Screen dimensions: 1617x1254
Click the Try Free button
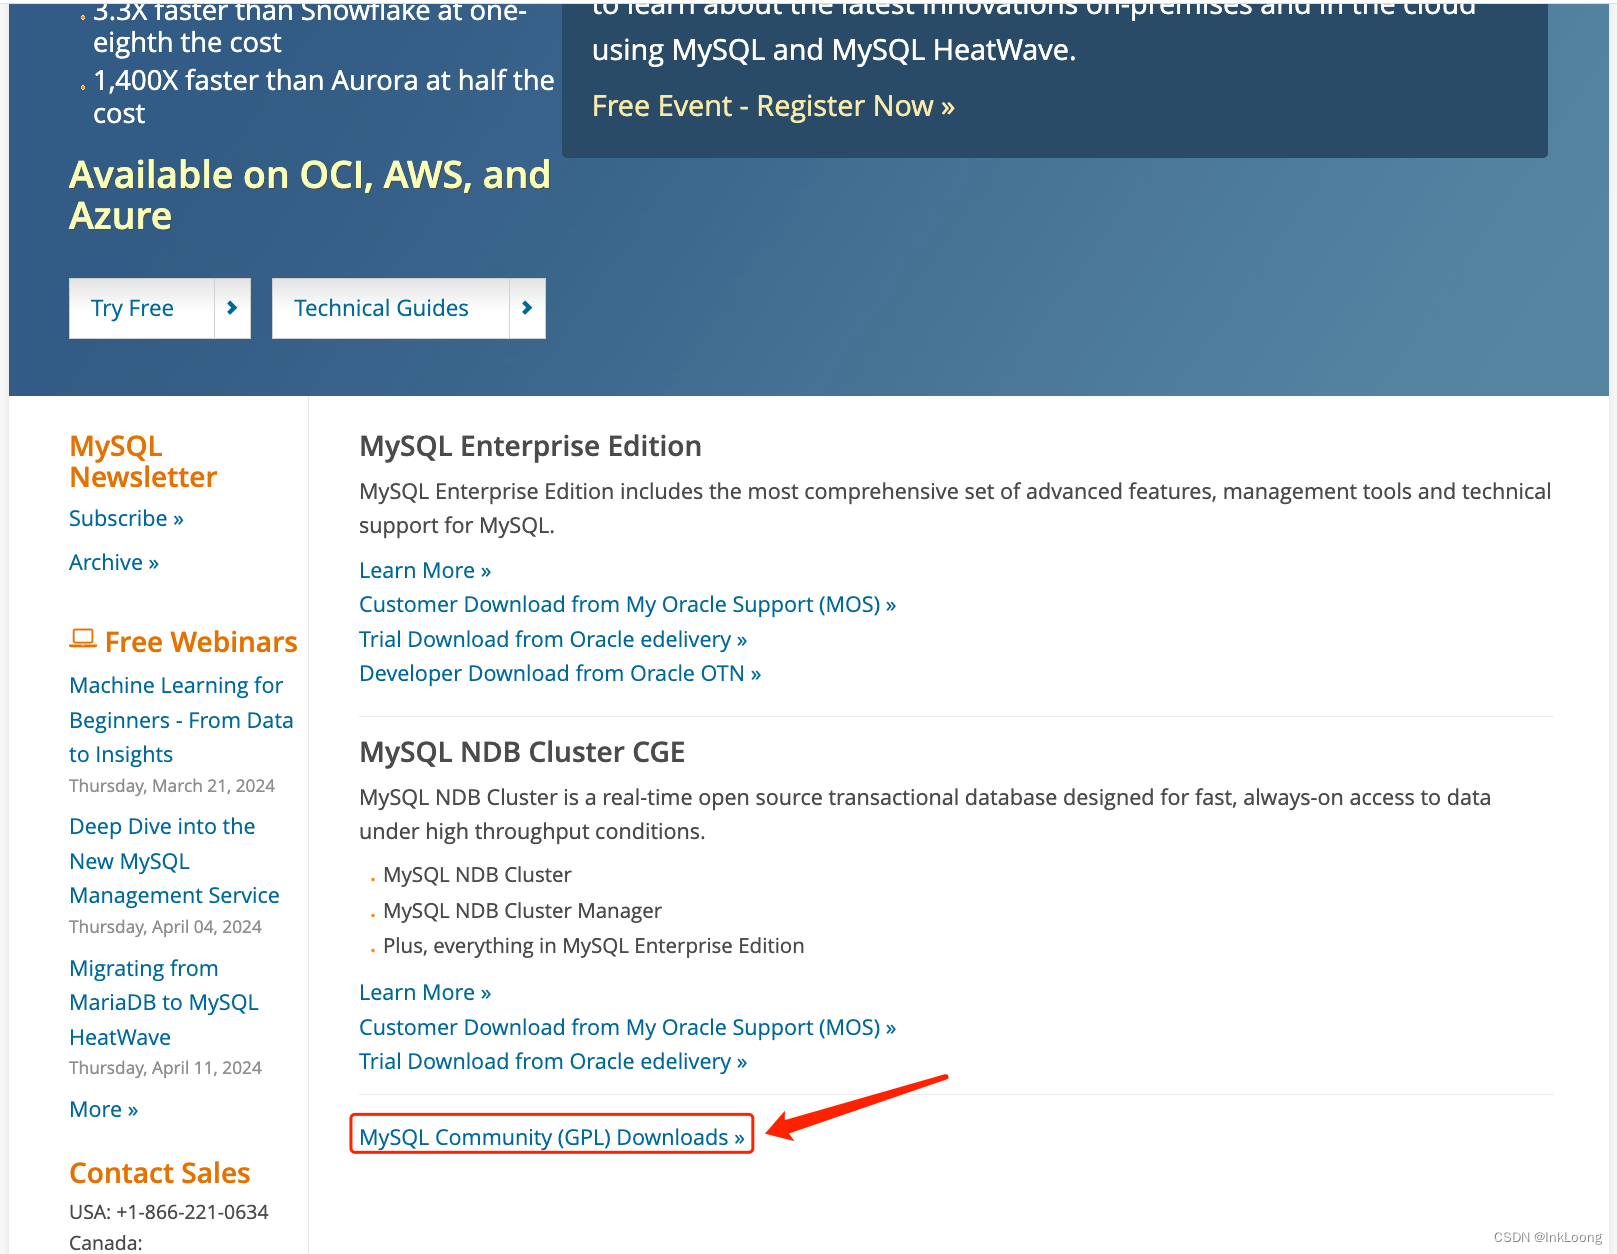(x=159, y=308)
